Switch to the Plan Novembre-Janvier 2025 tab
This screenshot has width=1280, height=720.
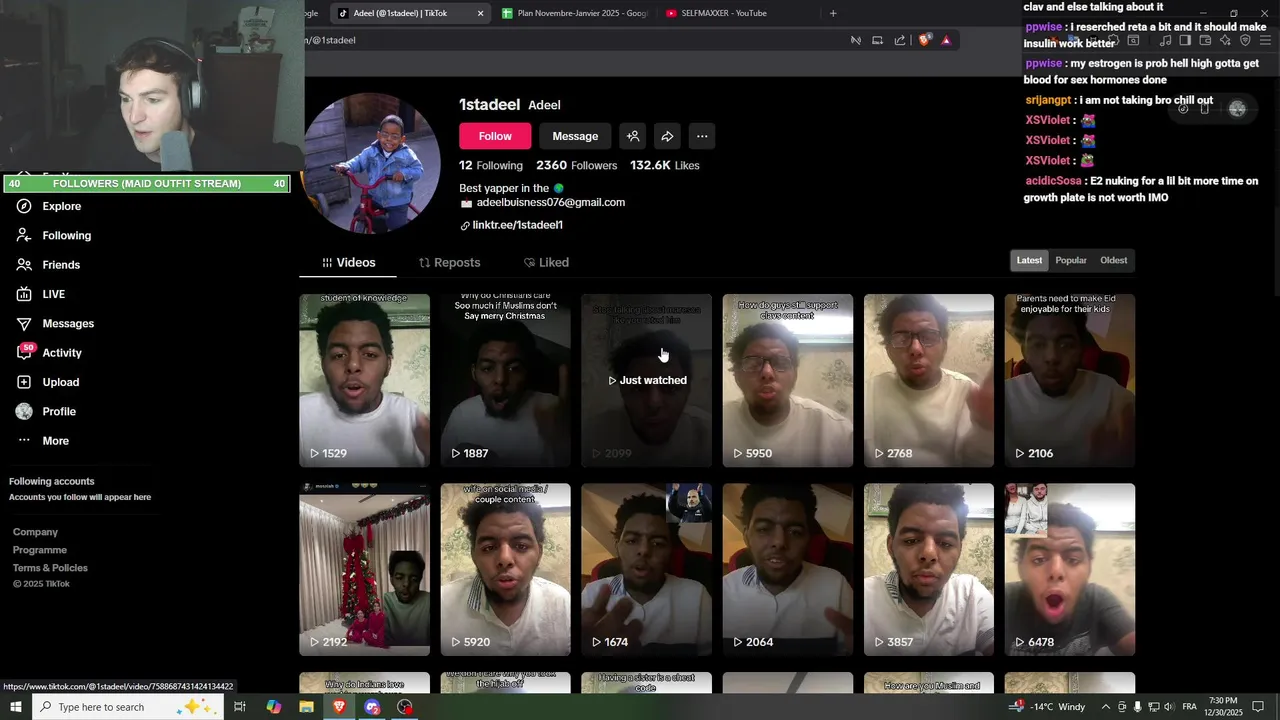(x=573, y=13)
